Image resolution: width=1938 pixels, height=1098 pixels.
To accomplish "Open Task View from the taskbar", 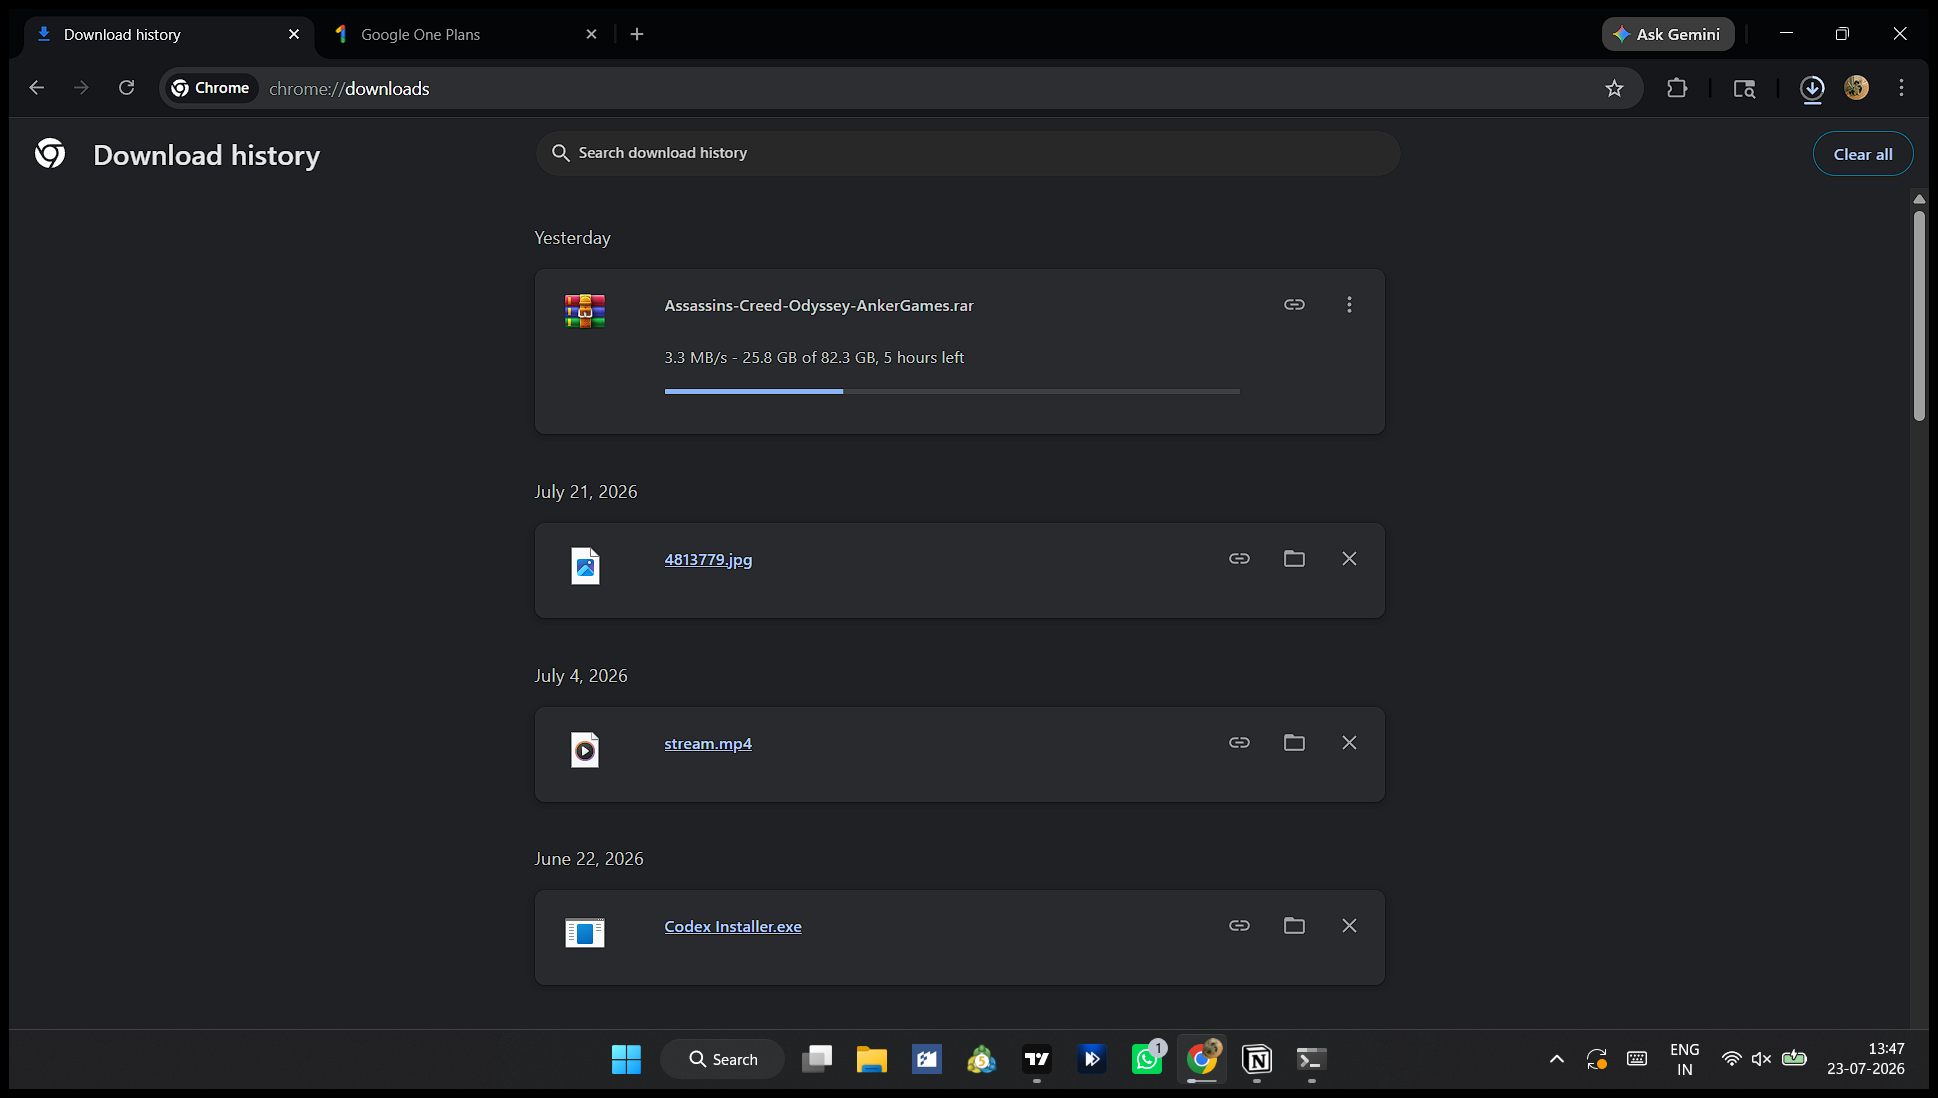I will (x=817, y=1059).
